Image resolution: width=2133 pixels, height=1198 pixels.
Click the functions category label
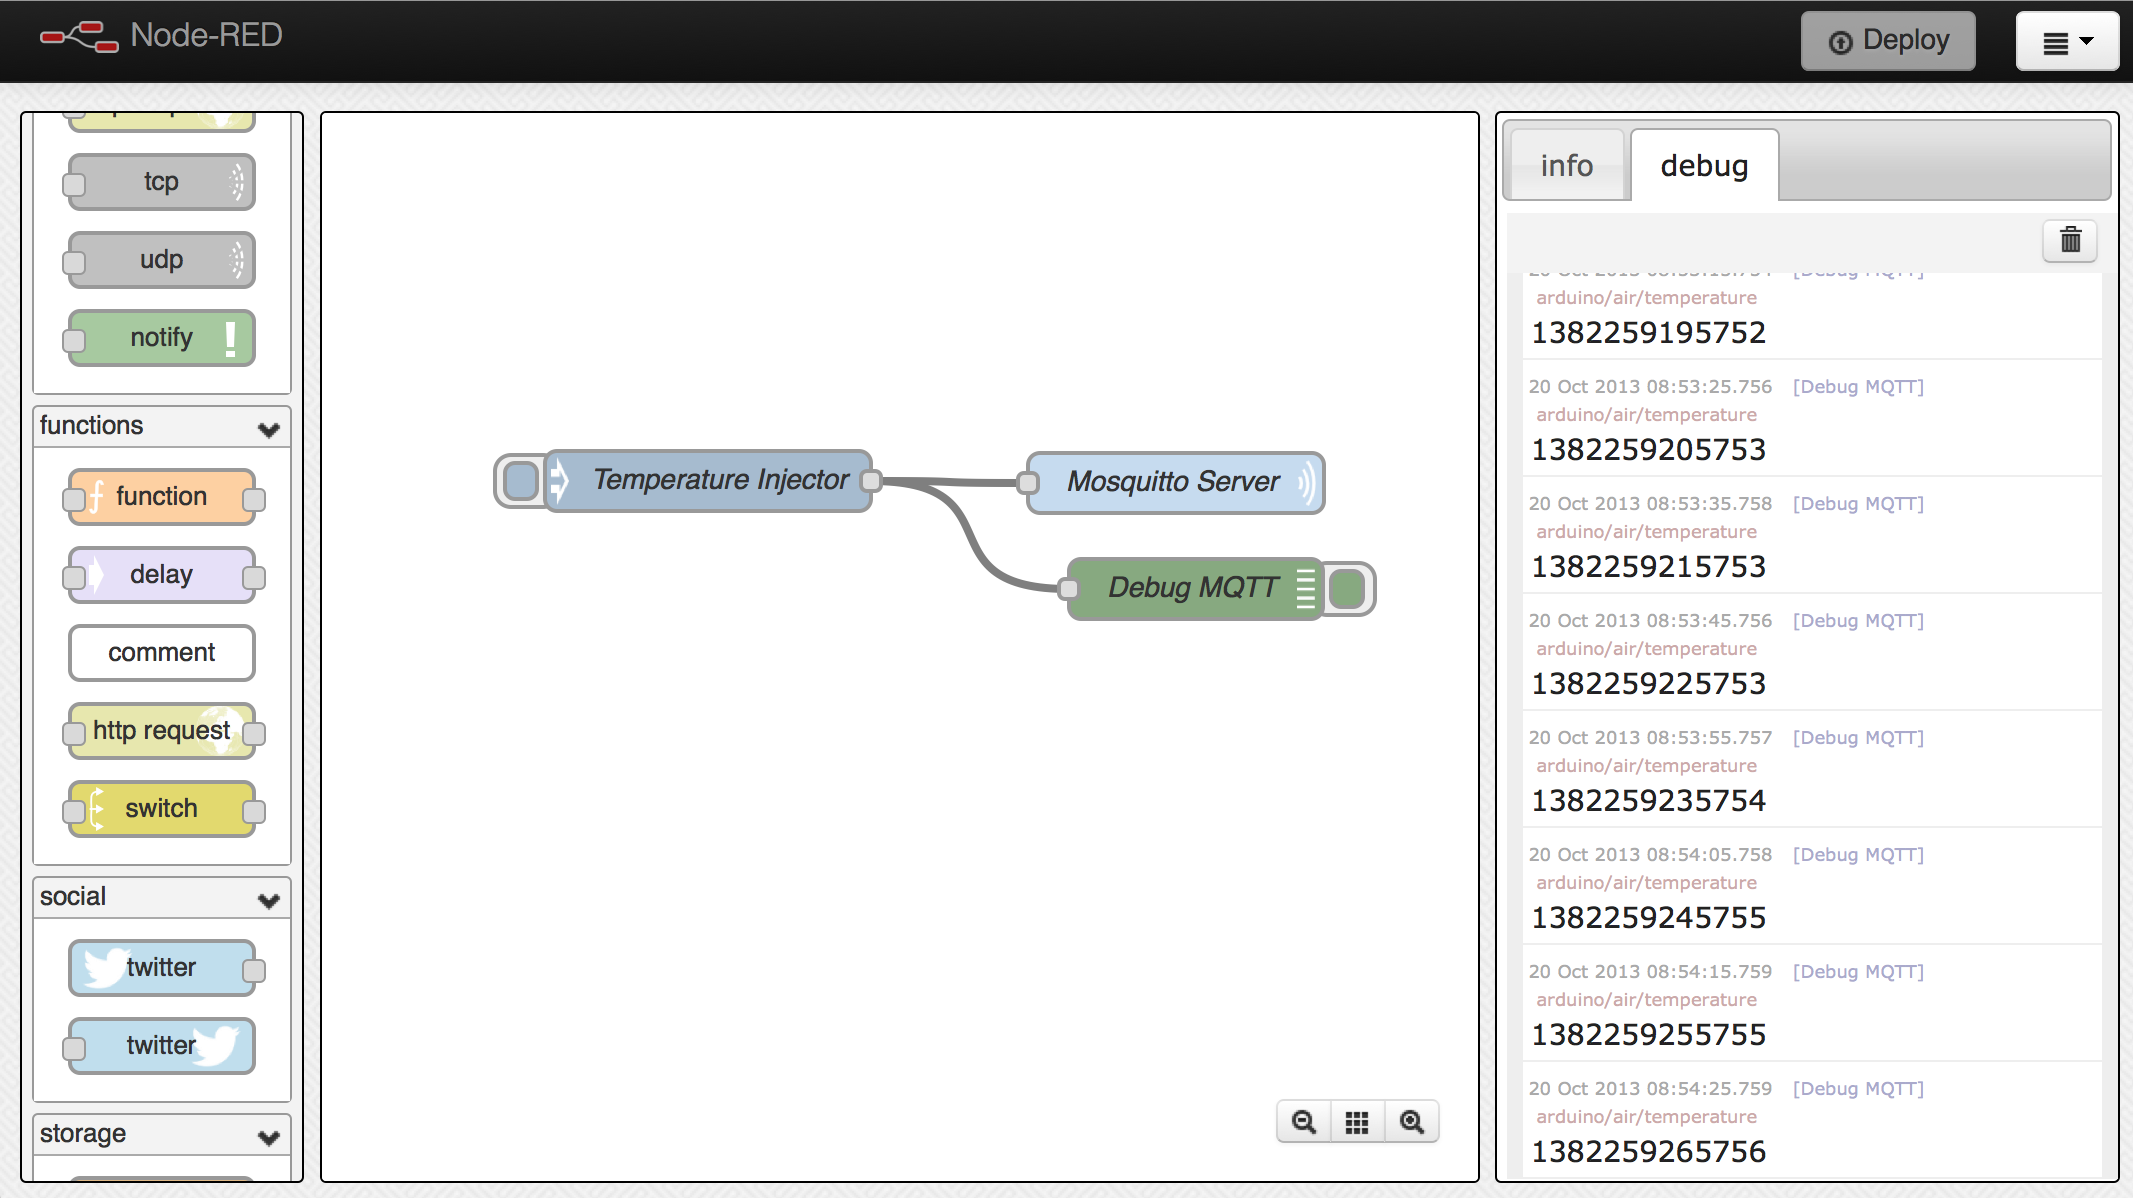pyautogui.click(x=91, y=426)
